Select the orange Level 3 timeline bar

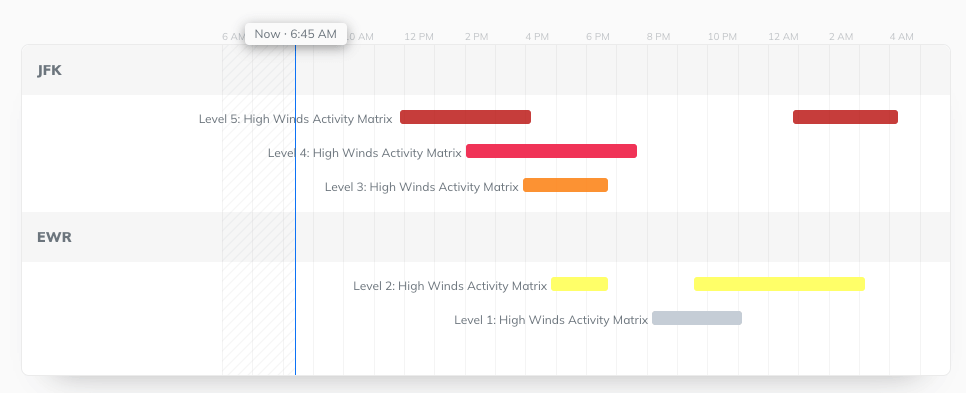[566, 185]
